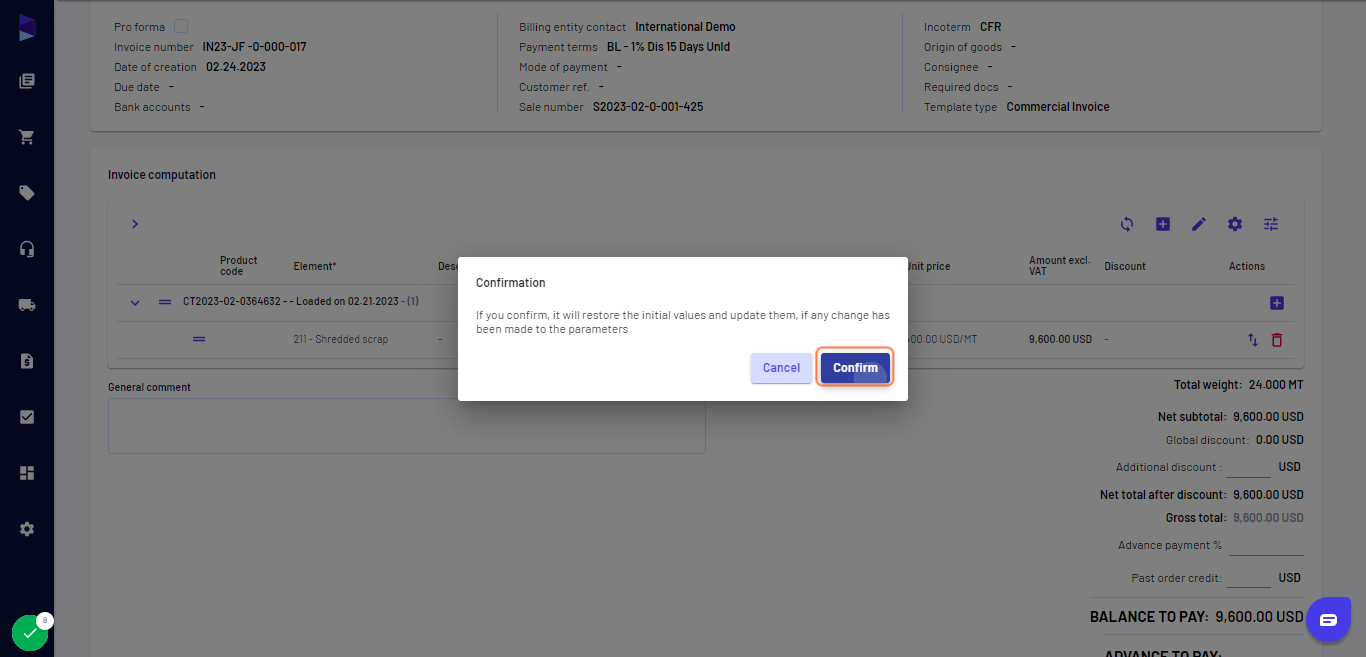Click the 211 - Shredded scrap element cell
This screenshot has height=657, width=1366.
click(x=341, y=339)
